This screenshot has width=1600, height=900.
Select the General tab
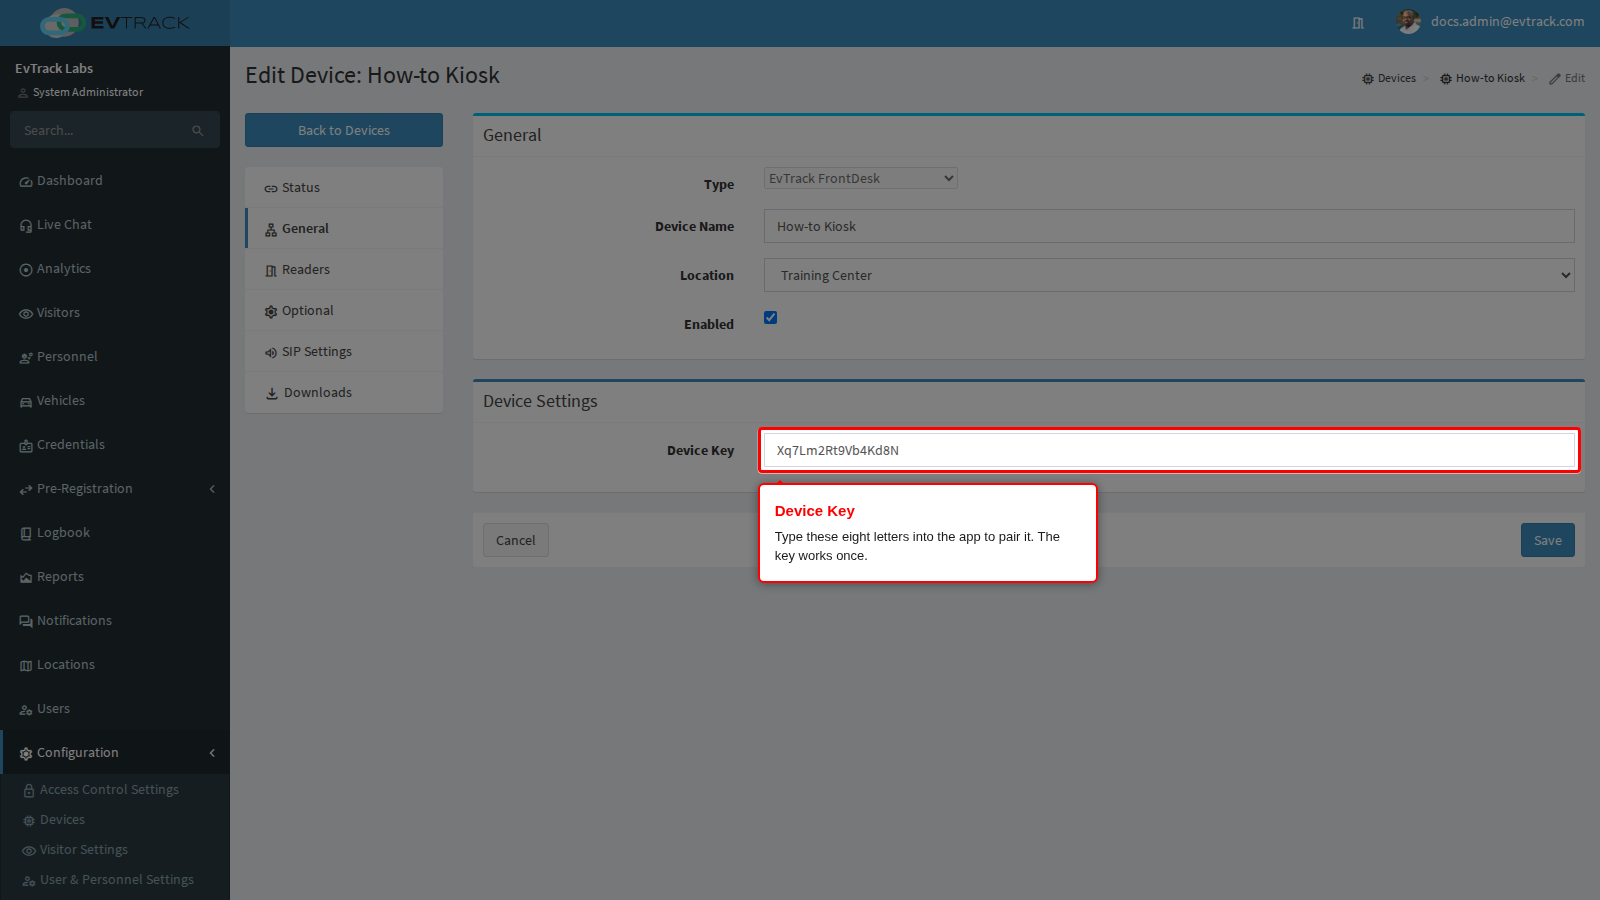pos(344,229)
